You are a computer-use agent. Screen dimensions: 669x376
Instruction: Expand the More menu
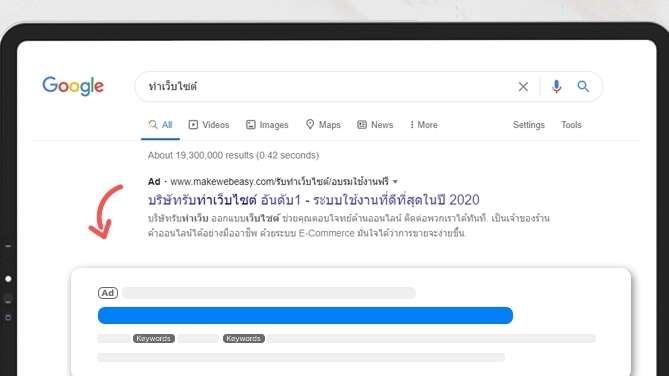pos(424,125)
